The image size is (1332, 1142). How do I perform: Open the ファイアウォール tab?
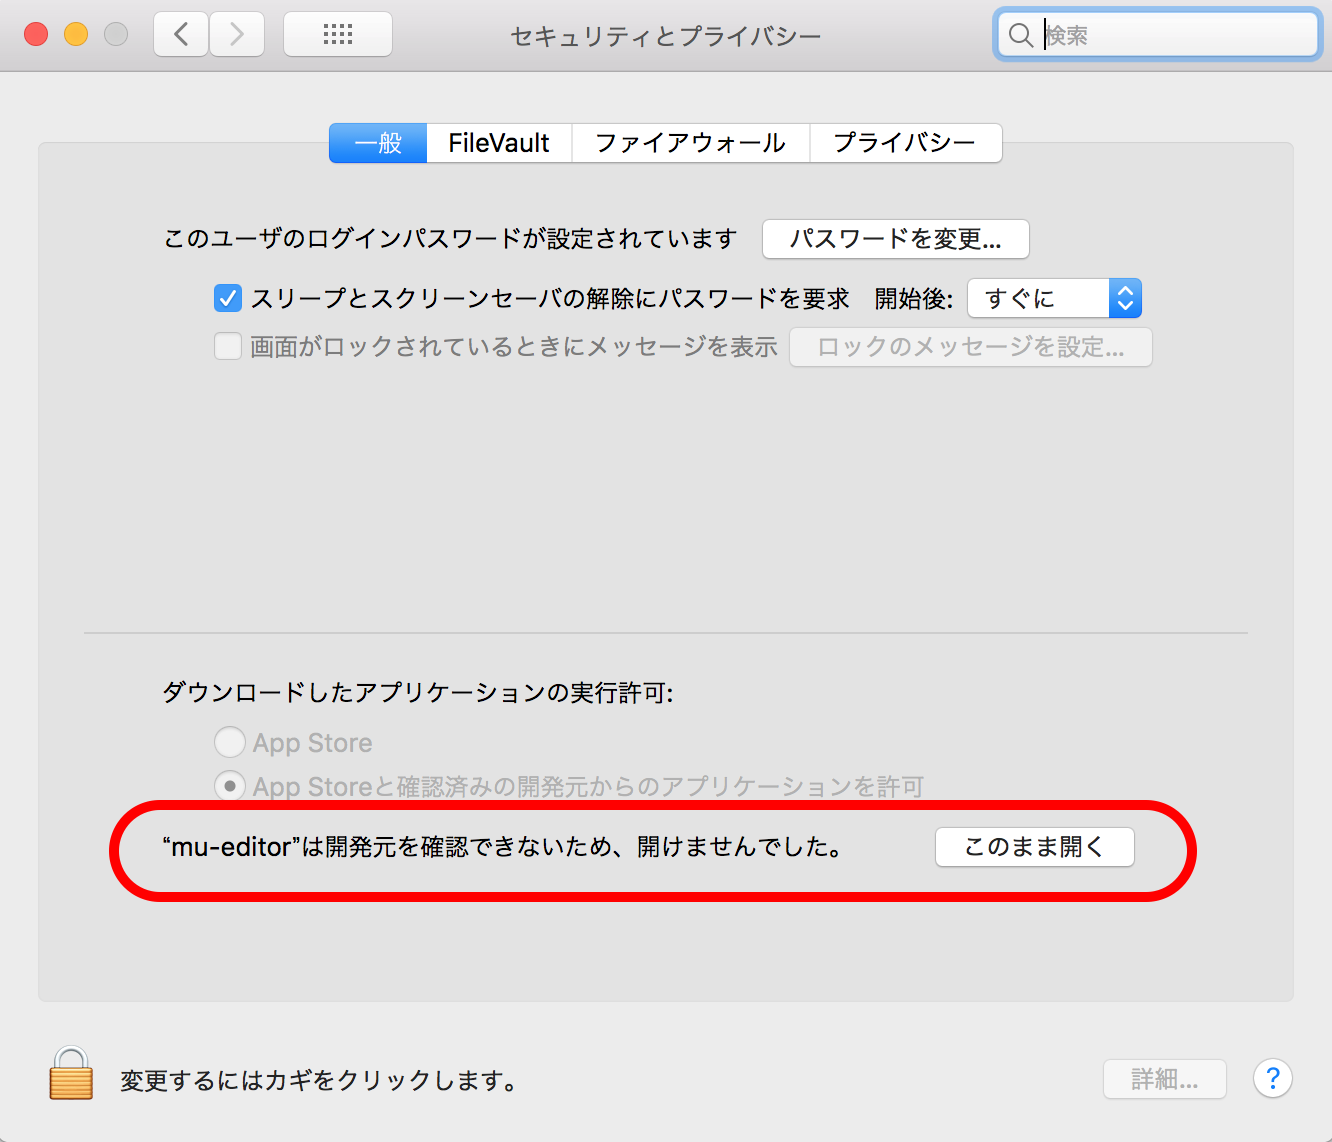[690, 143]
